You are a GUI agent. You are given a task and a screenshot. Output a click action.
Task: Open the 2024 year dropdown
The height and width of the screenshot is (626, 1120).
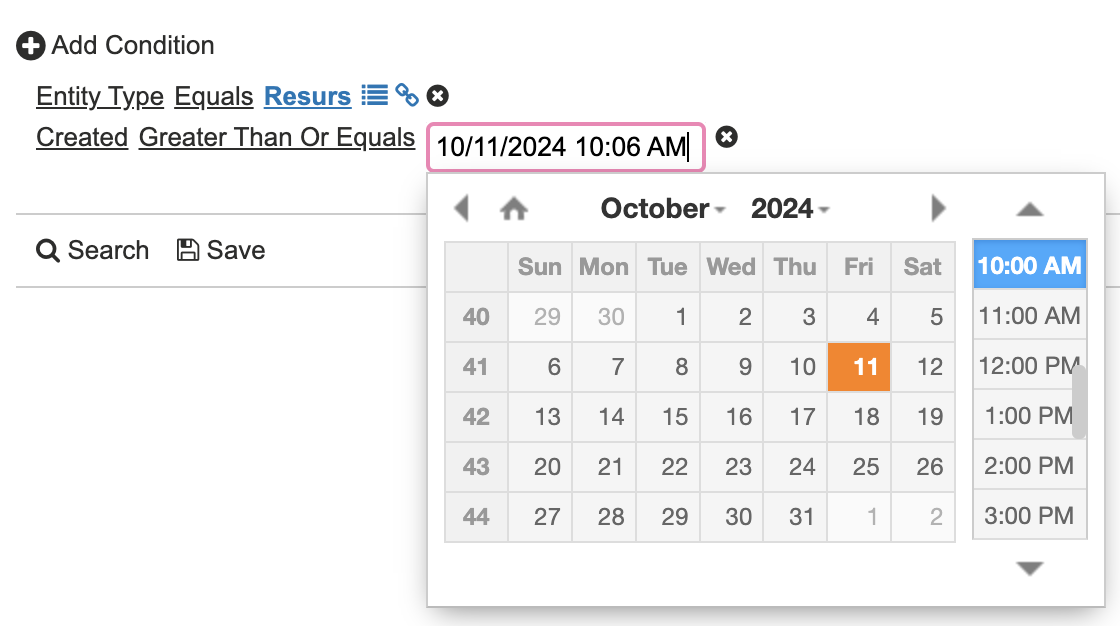[x=790, y=209]
